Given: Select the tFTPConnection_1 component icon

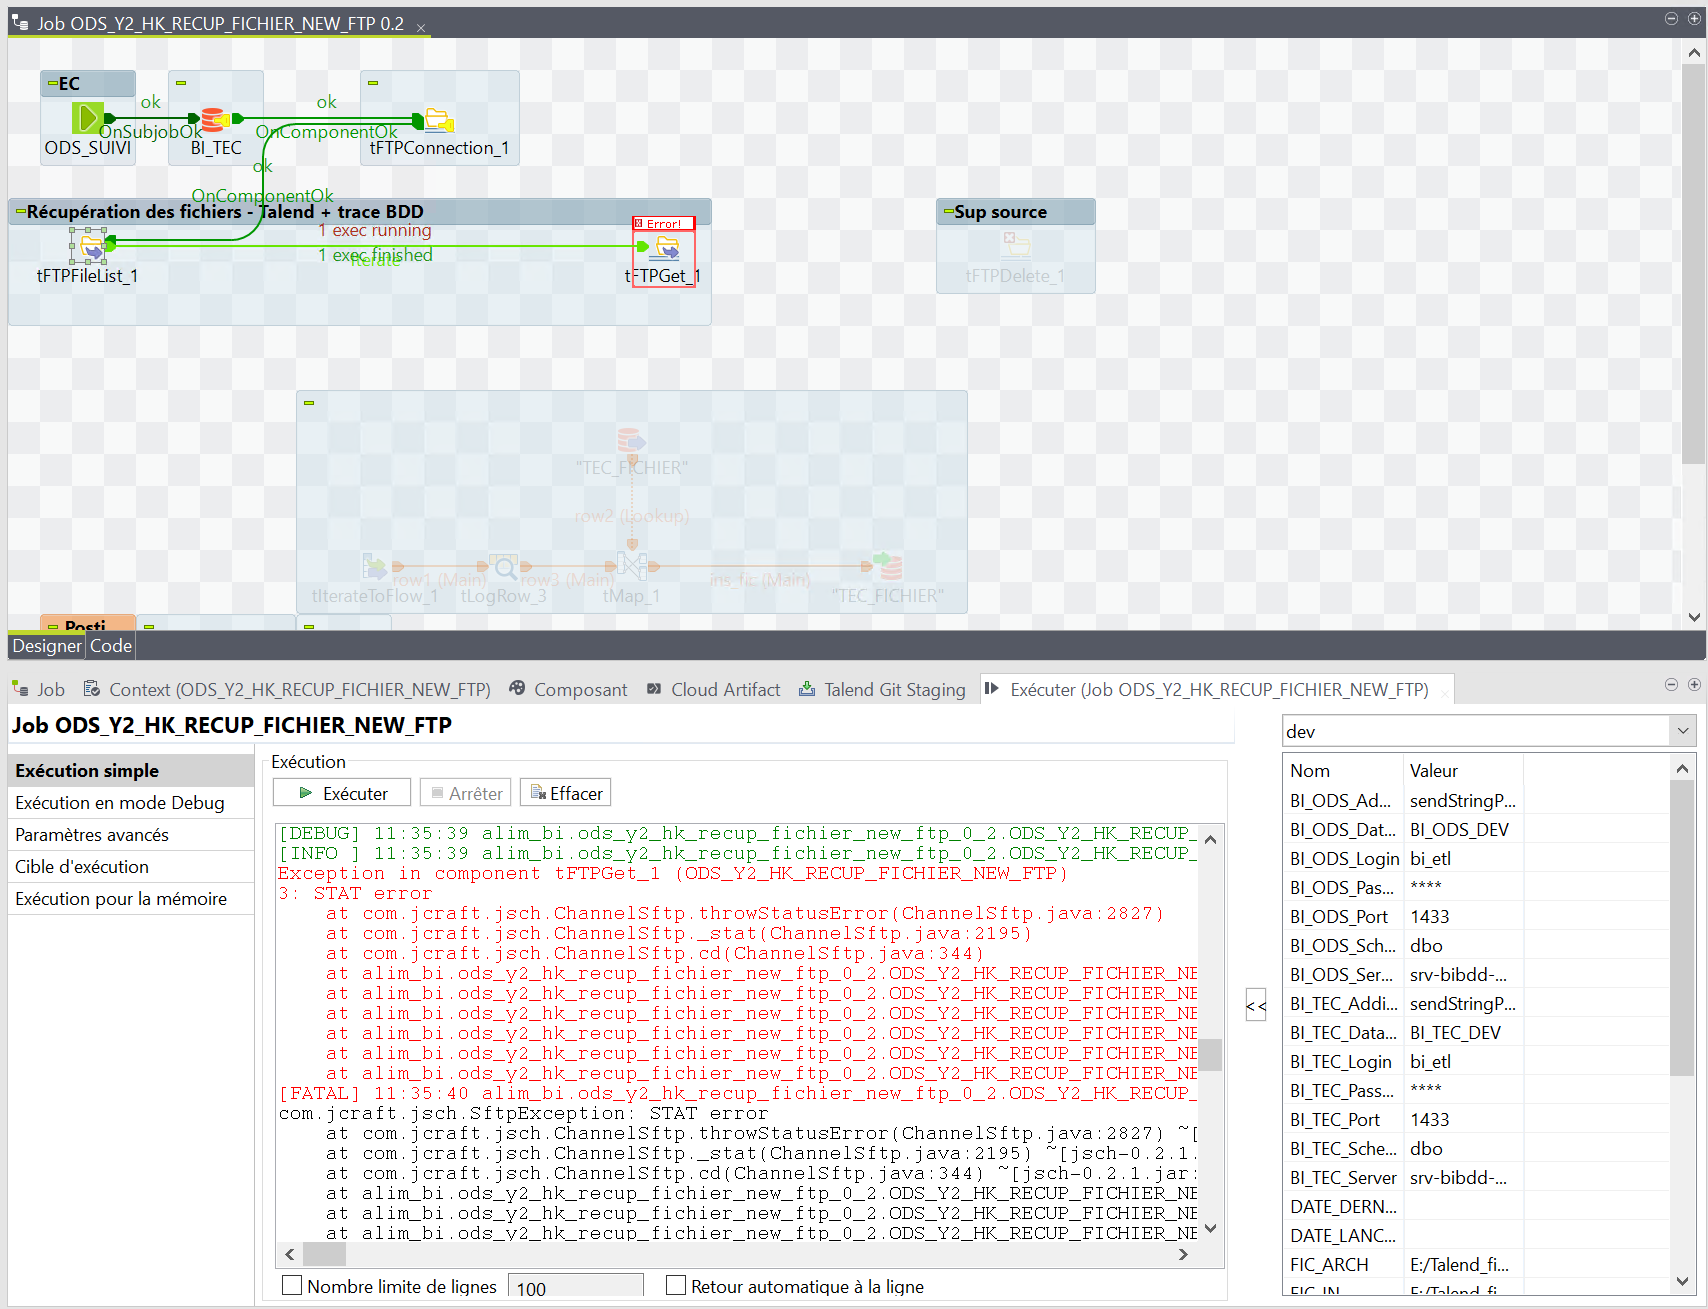Looking at the screenshot, I should (438, 120).
